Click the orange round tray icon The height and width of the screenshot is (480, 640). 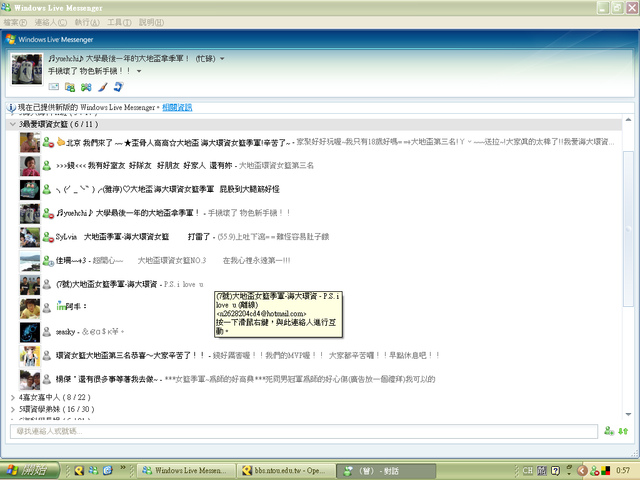click(582, 471)
